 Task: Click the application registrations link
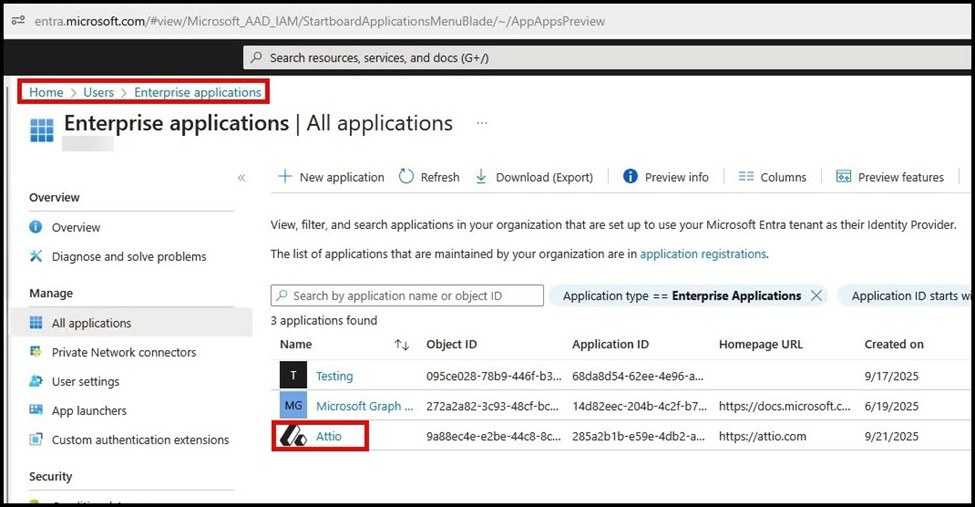pos(702,254)
